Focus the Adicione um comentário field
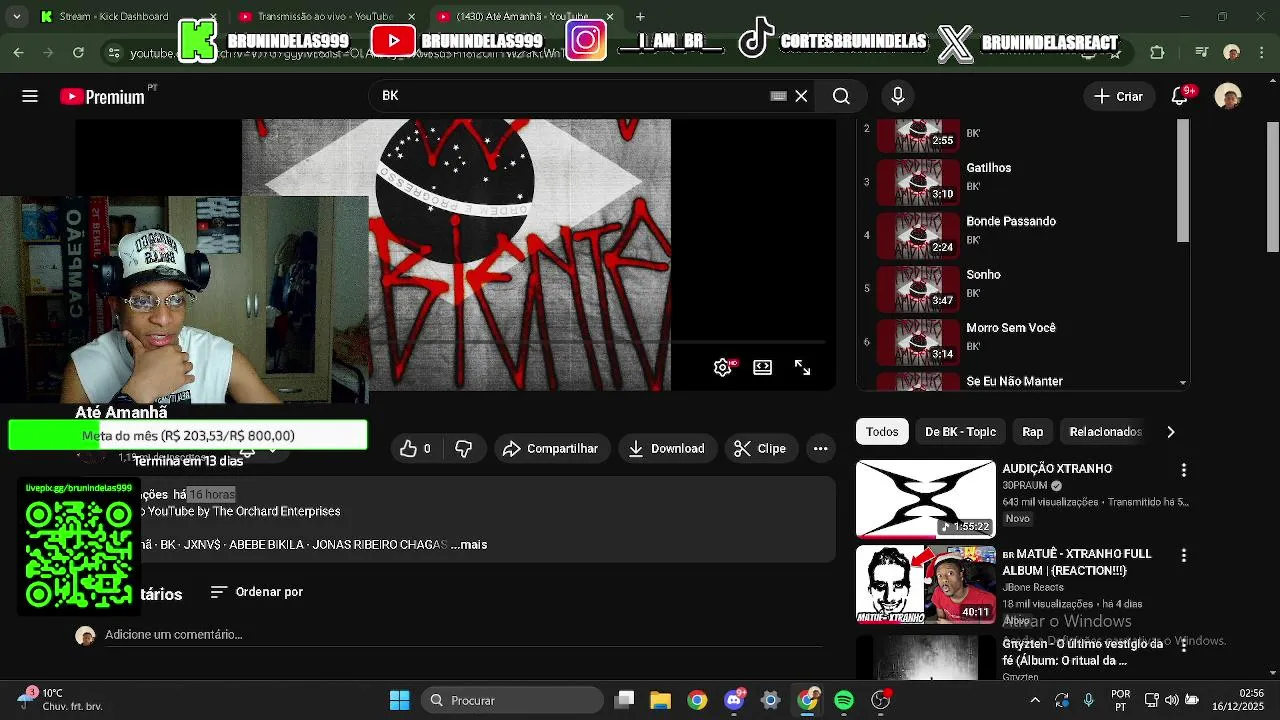Viewport: 1280px width, 720px height. tap(463, 635)
